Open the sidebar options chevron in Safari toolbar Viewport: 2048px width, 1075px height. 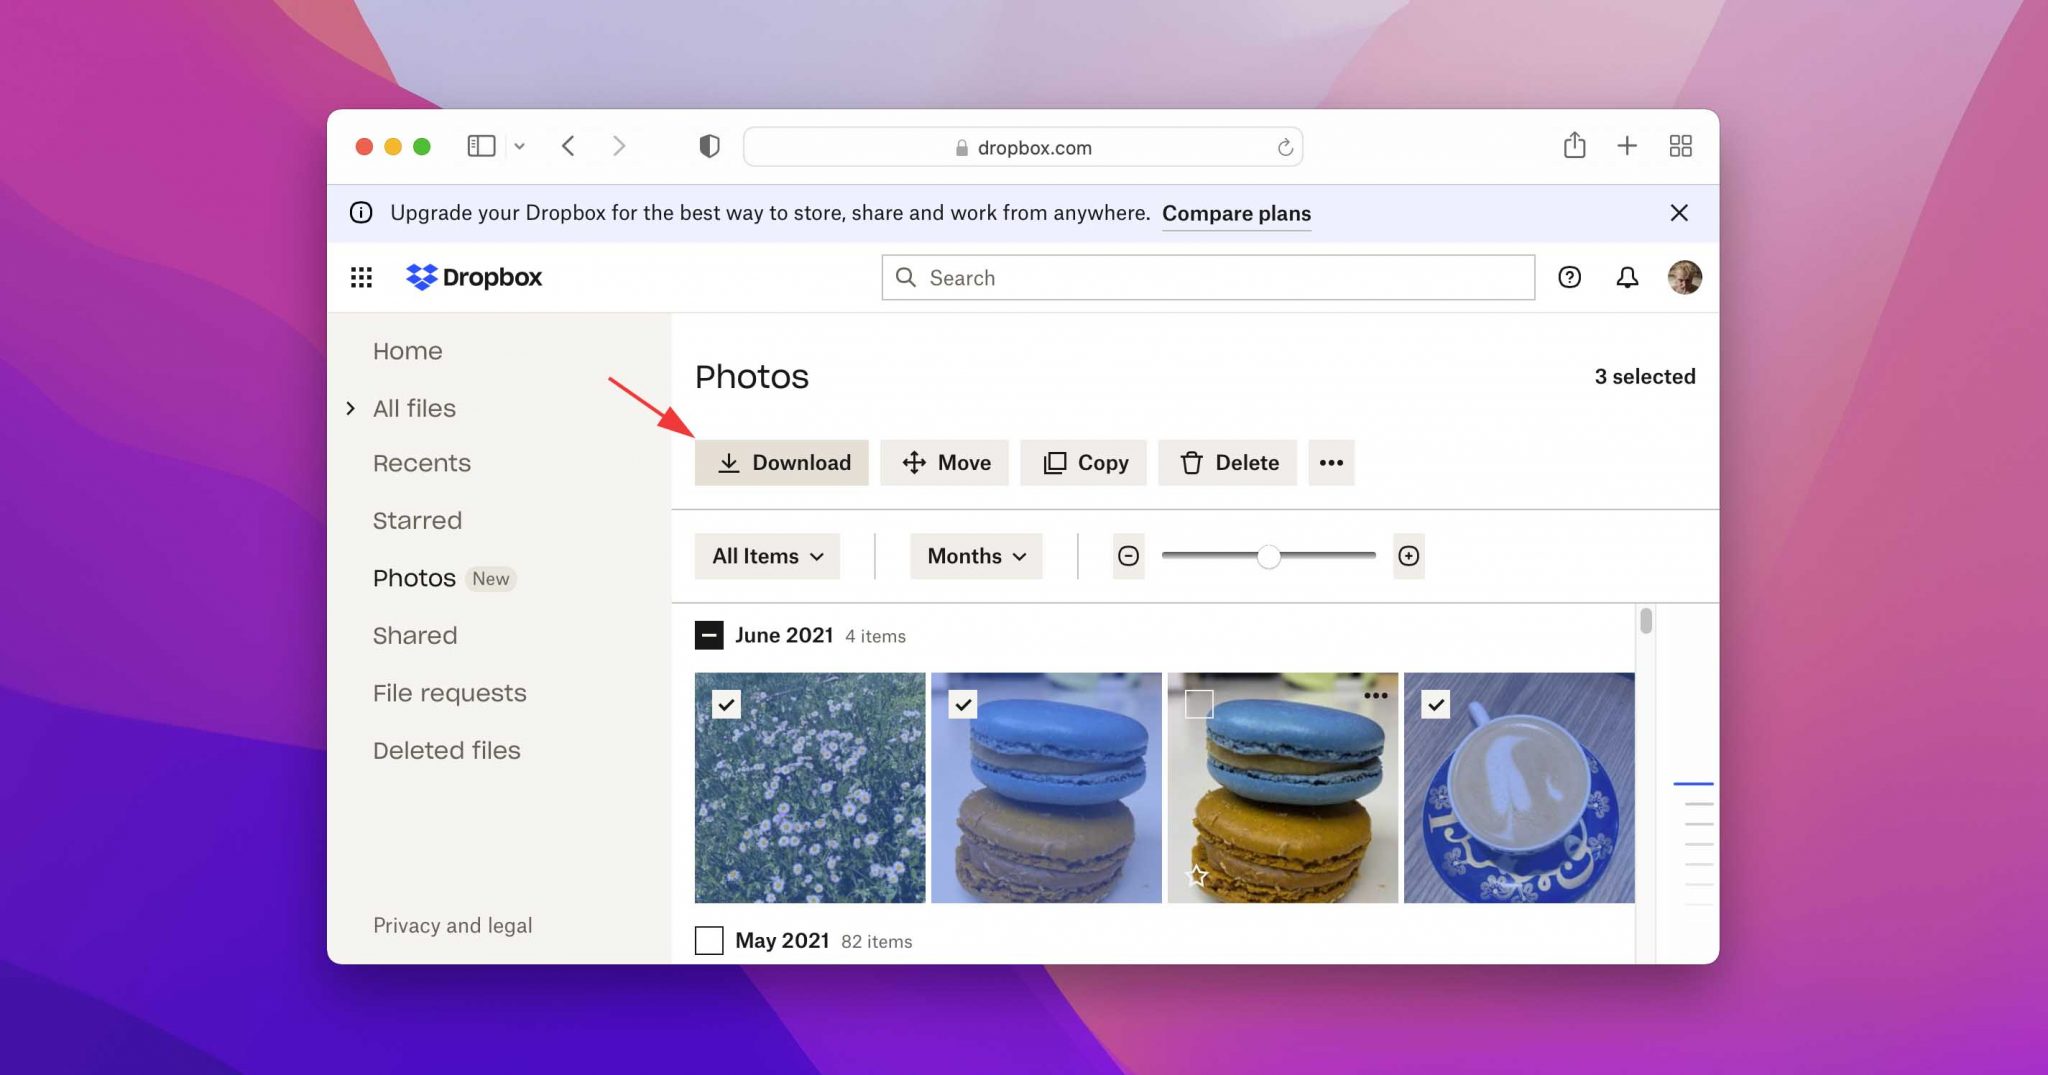click(x=519, y=146)
